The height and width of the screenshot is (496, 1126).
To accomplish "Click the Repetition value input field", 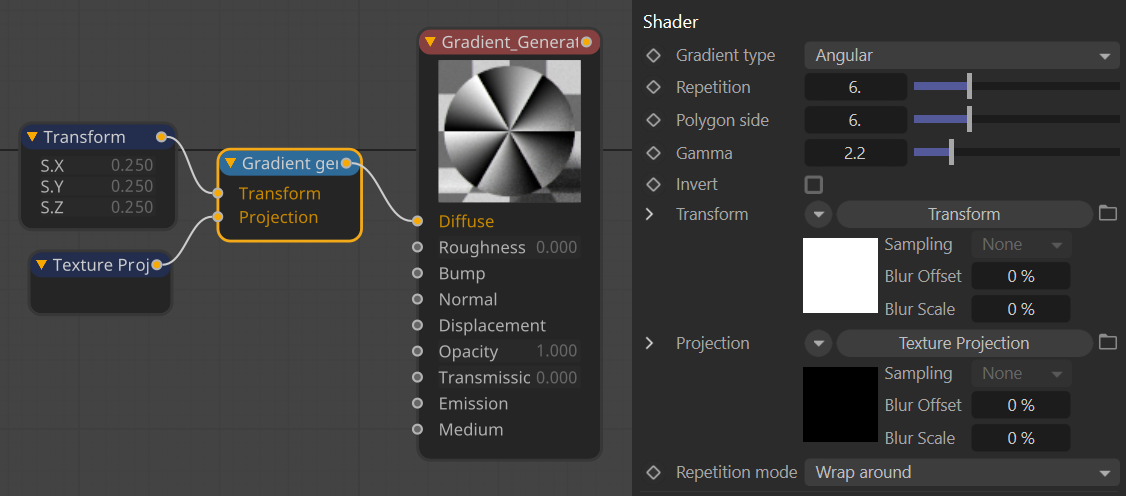I will pos(855,87).
